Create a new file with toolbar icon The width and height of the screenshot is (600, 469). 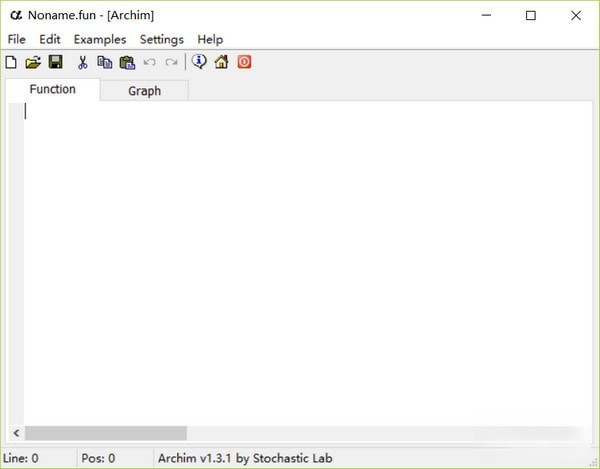coord(11,62)
